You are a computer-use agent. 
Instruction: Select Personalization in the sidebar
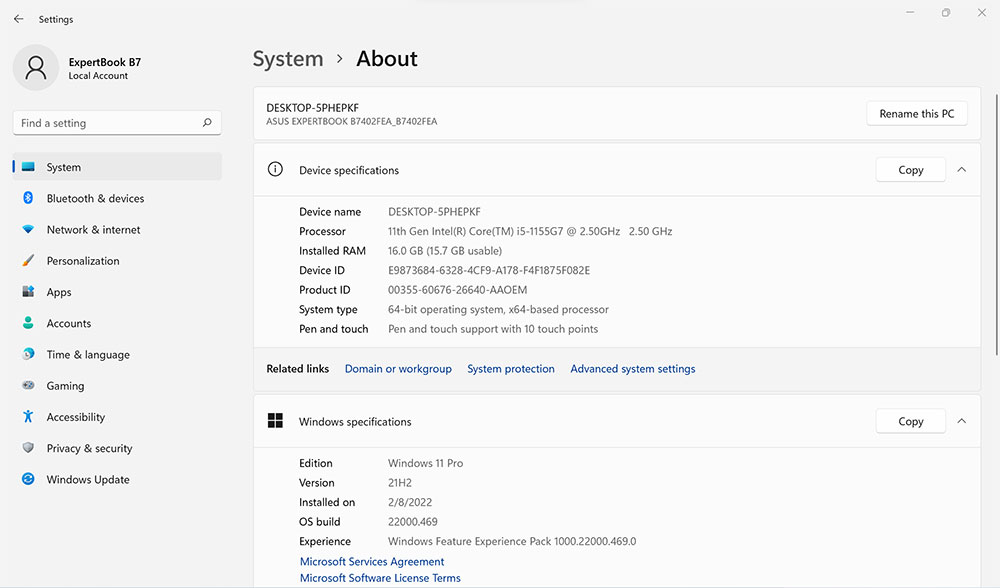coord(117,261)
